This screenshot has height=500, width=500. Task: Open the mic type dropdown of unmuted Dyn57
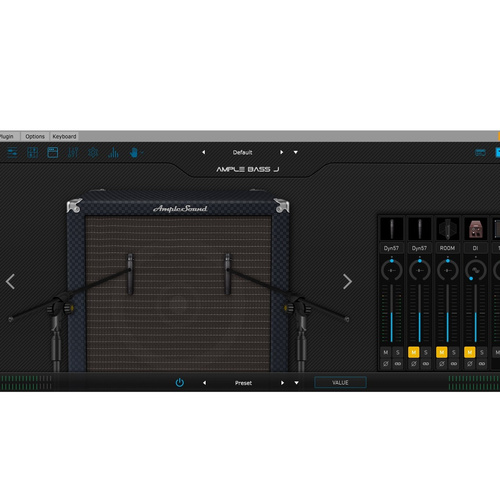point(391,248)
